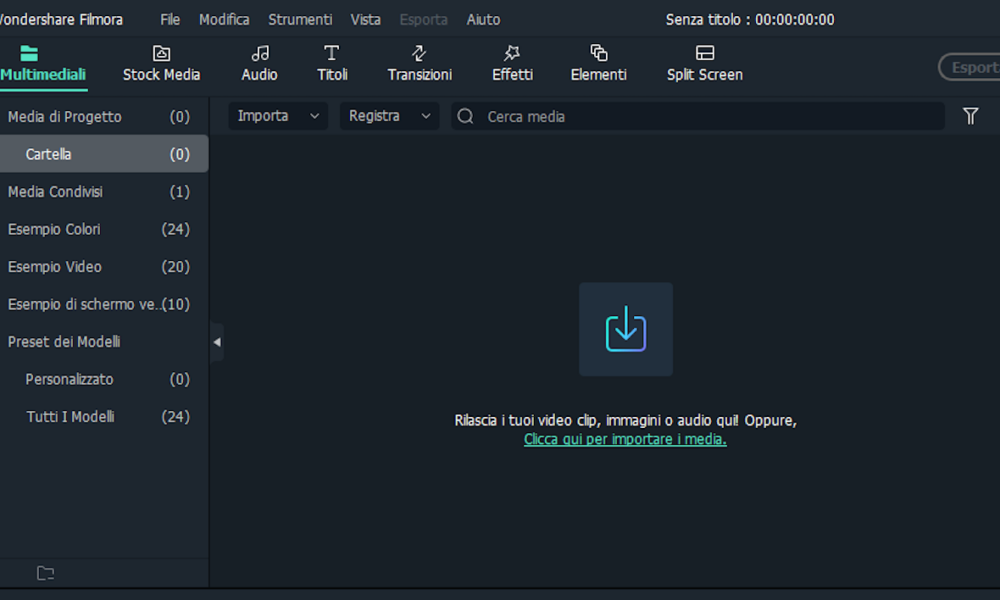The height and width of the screenshot is (600, 1000).
Task: Select the Titoli (Titles) tool
Action: 332,62
